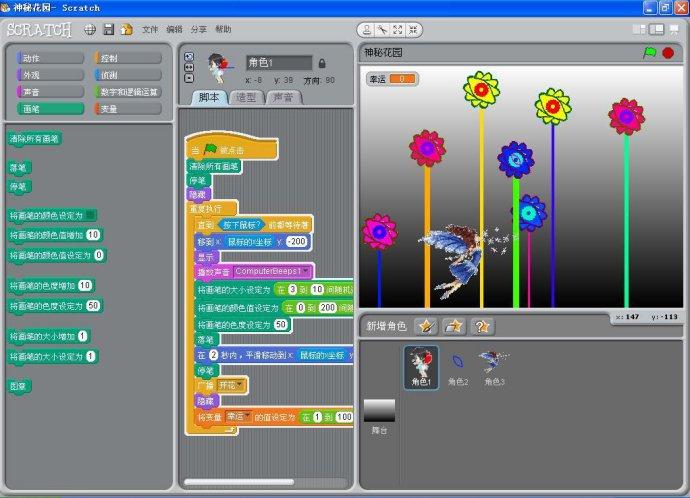Click the sprite name field 角色1
This screenshot has width=690, height=498.
pyautogui.click(x=279, y=63)
